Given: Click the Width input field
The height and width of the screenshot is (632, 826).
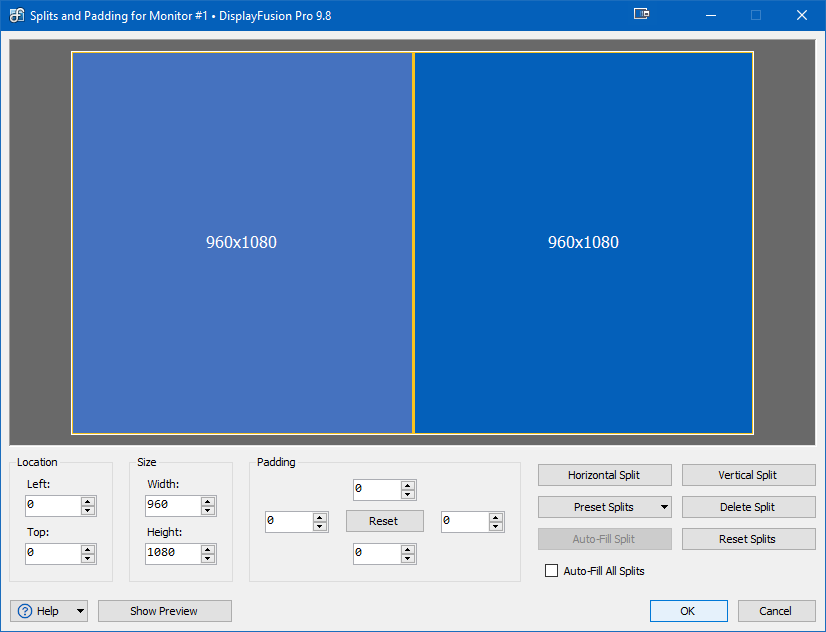Looking at the screenshot, I should [171, 505].
